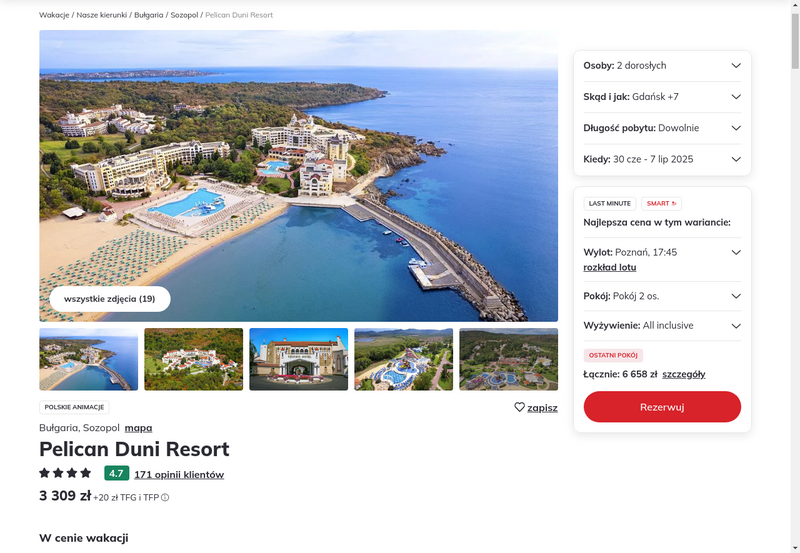Open the TFG i TFP info icon
The image size is (800, 553).
point(165,497)
